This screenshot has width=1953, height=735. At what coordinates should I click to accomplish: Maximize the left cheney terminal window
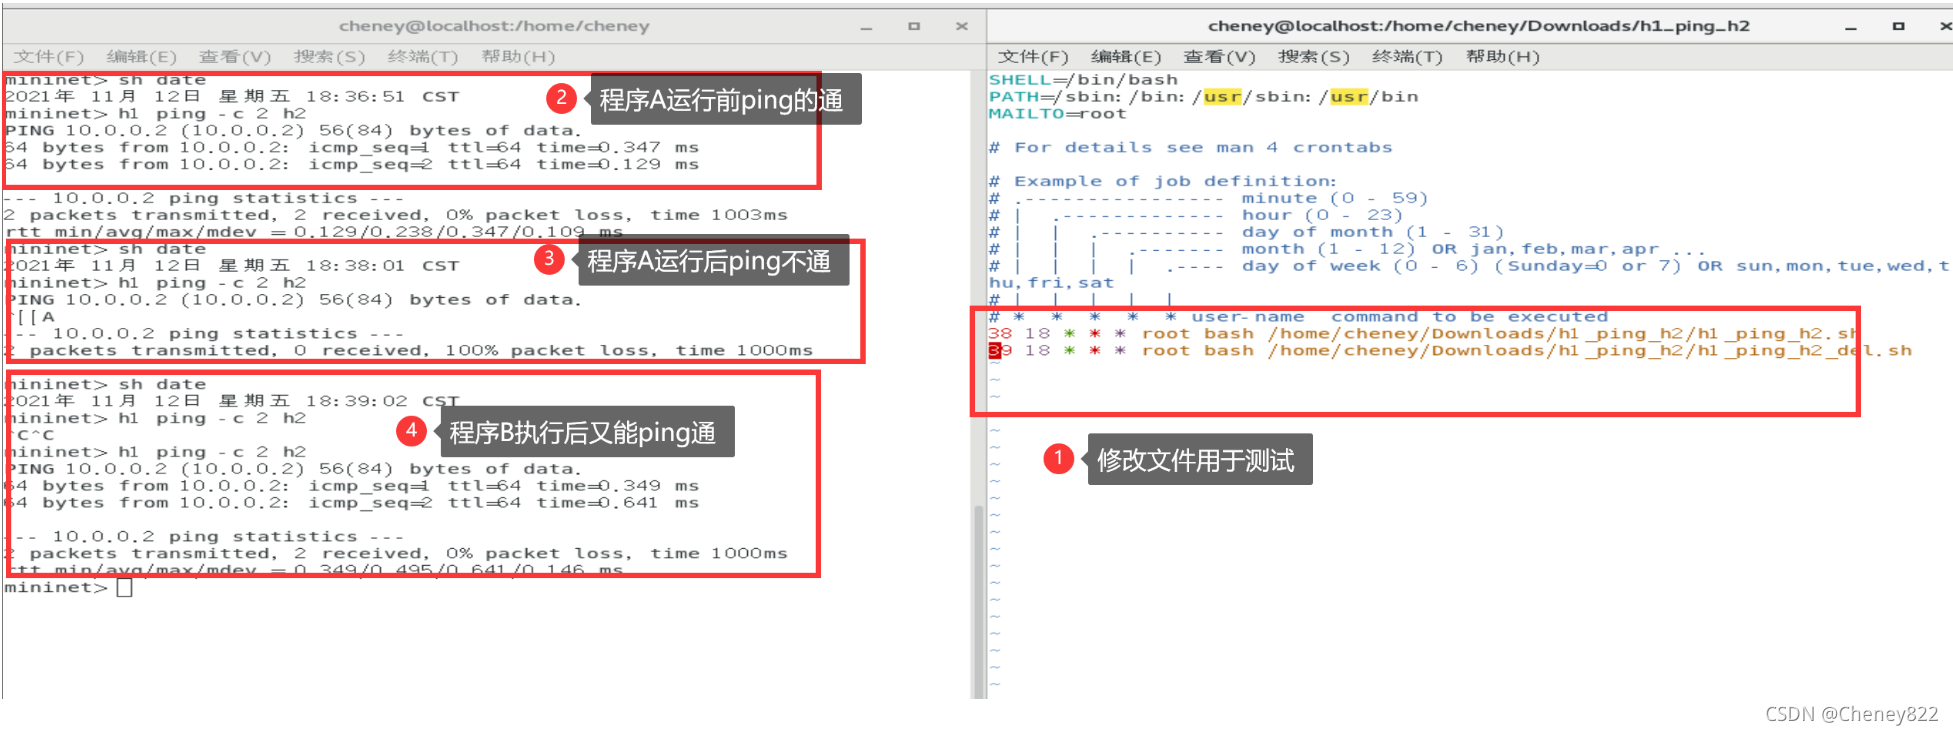pyautogui.click(x=913, y=26)
